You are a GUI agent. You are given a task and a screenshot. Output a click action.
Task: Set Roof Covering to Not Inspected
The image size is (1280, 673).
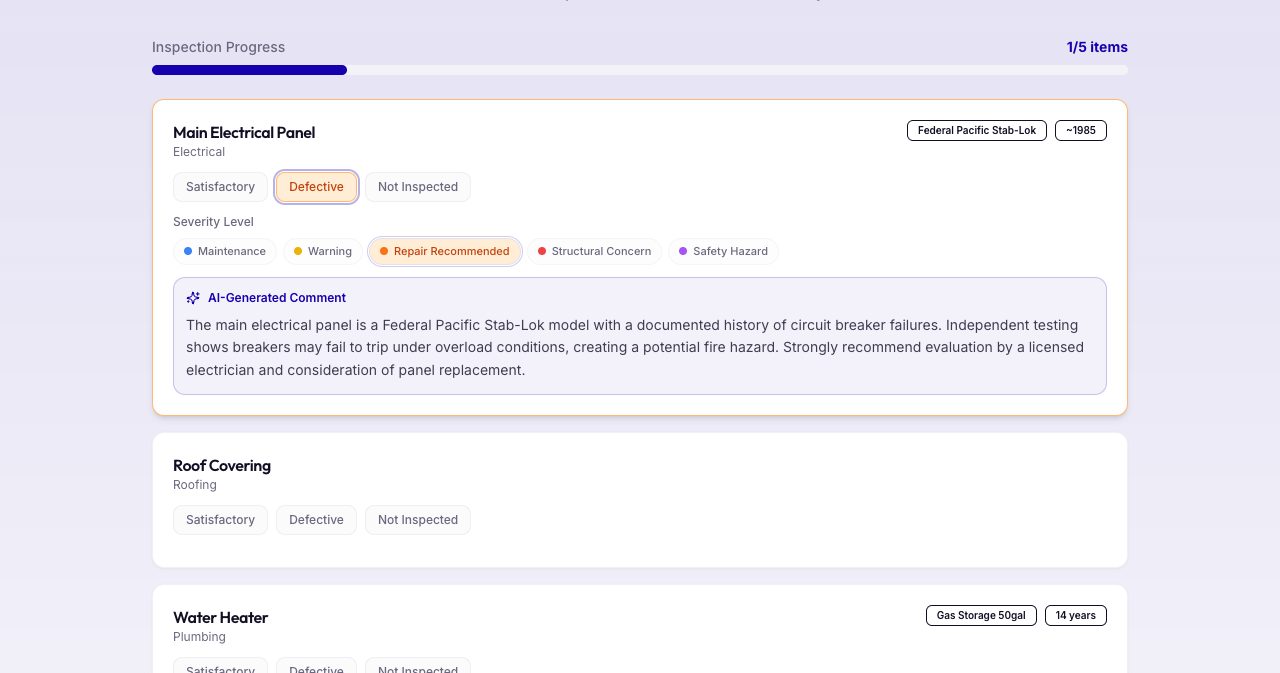click(418, 520)
